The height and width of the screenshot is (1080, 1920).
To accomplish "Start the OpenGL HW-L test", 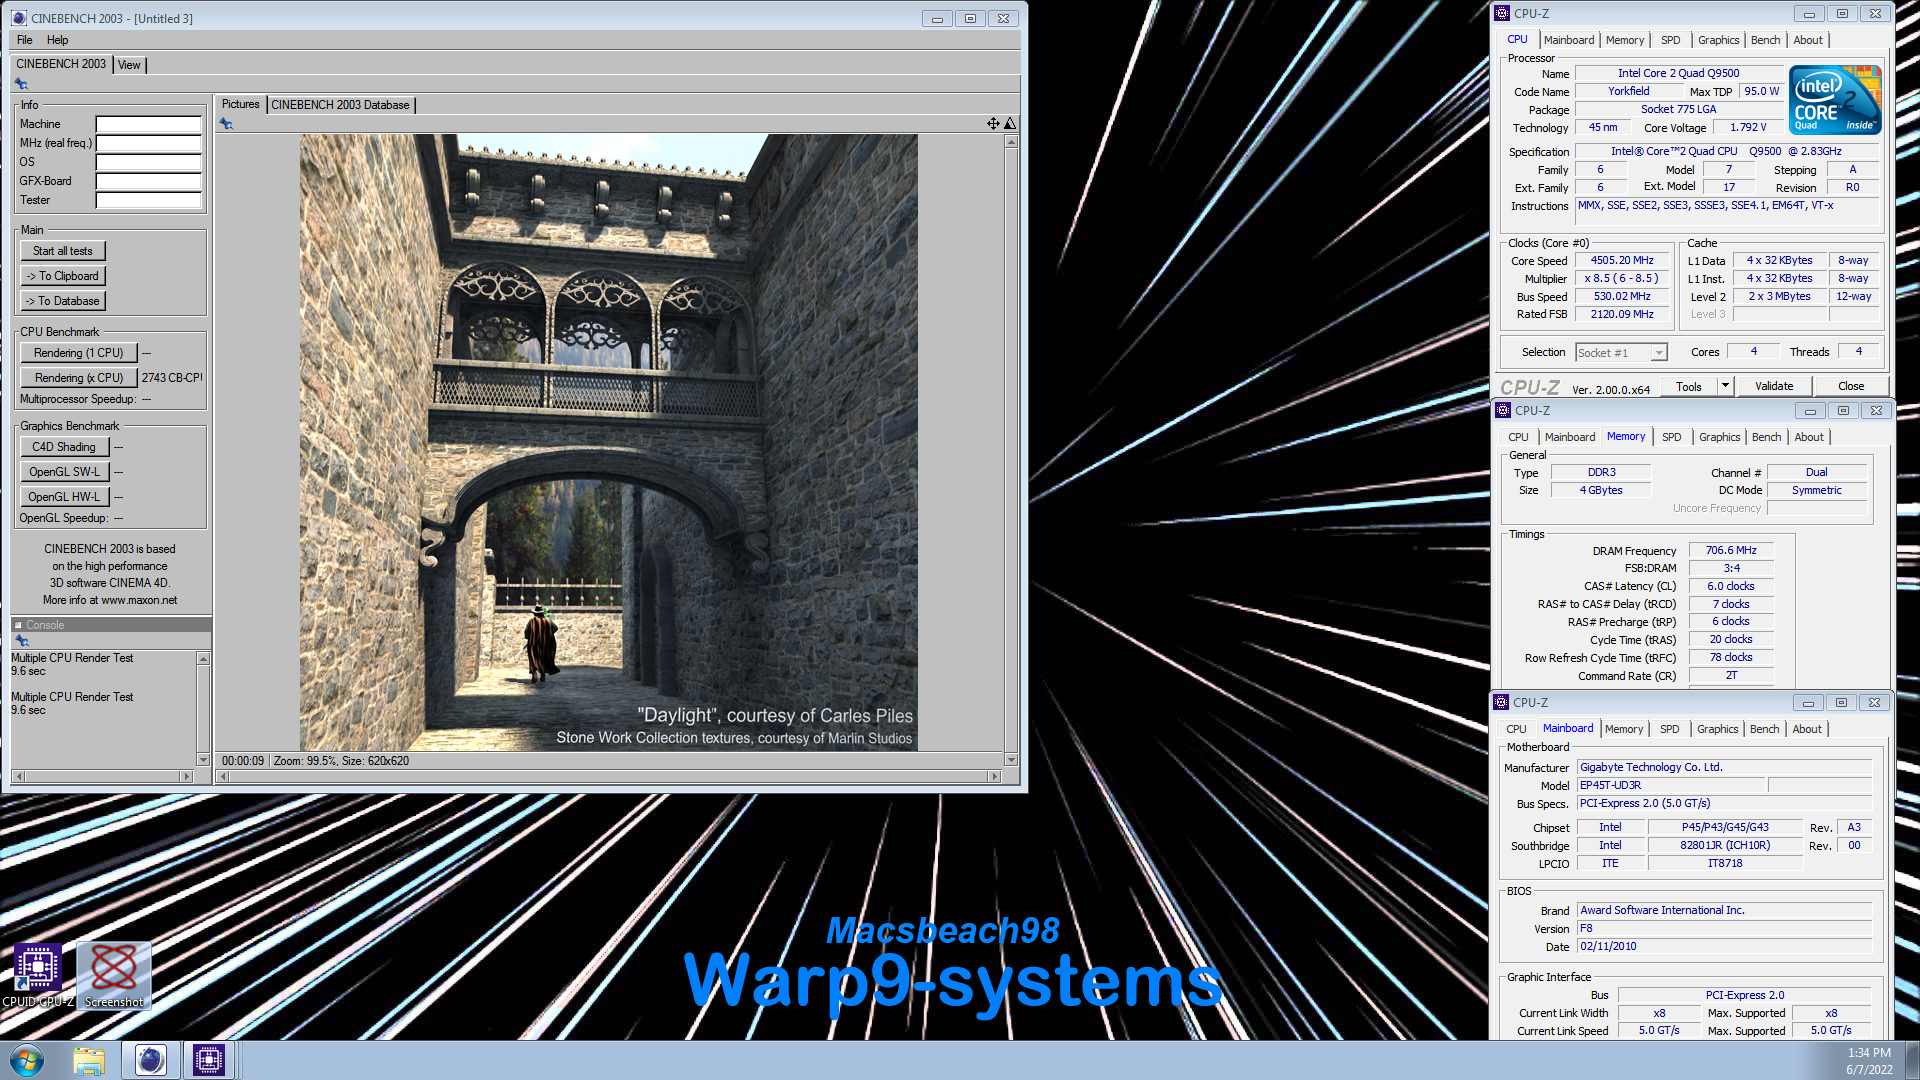I will coord(64,497).
